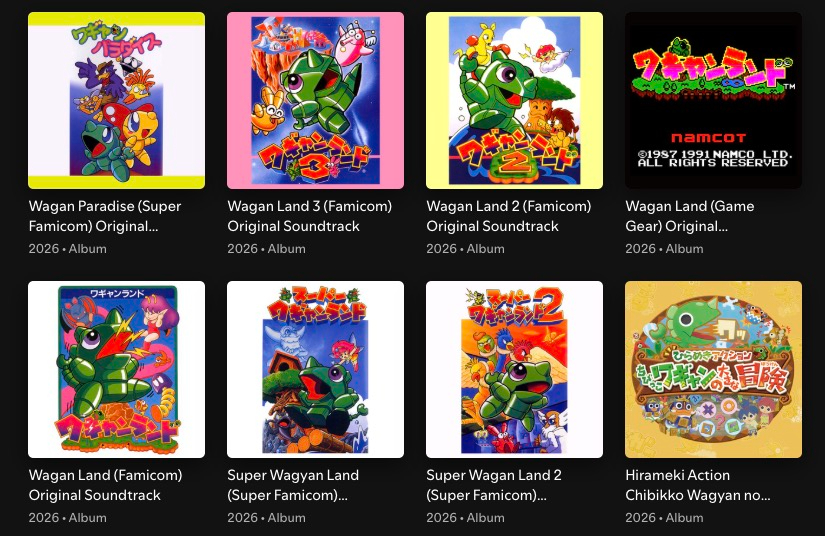Select 2026 Album subtitle under Hirameki Action
Image resolution: width=825 pixels, height=536 pixels.
point(664,518)
